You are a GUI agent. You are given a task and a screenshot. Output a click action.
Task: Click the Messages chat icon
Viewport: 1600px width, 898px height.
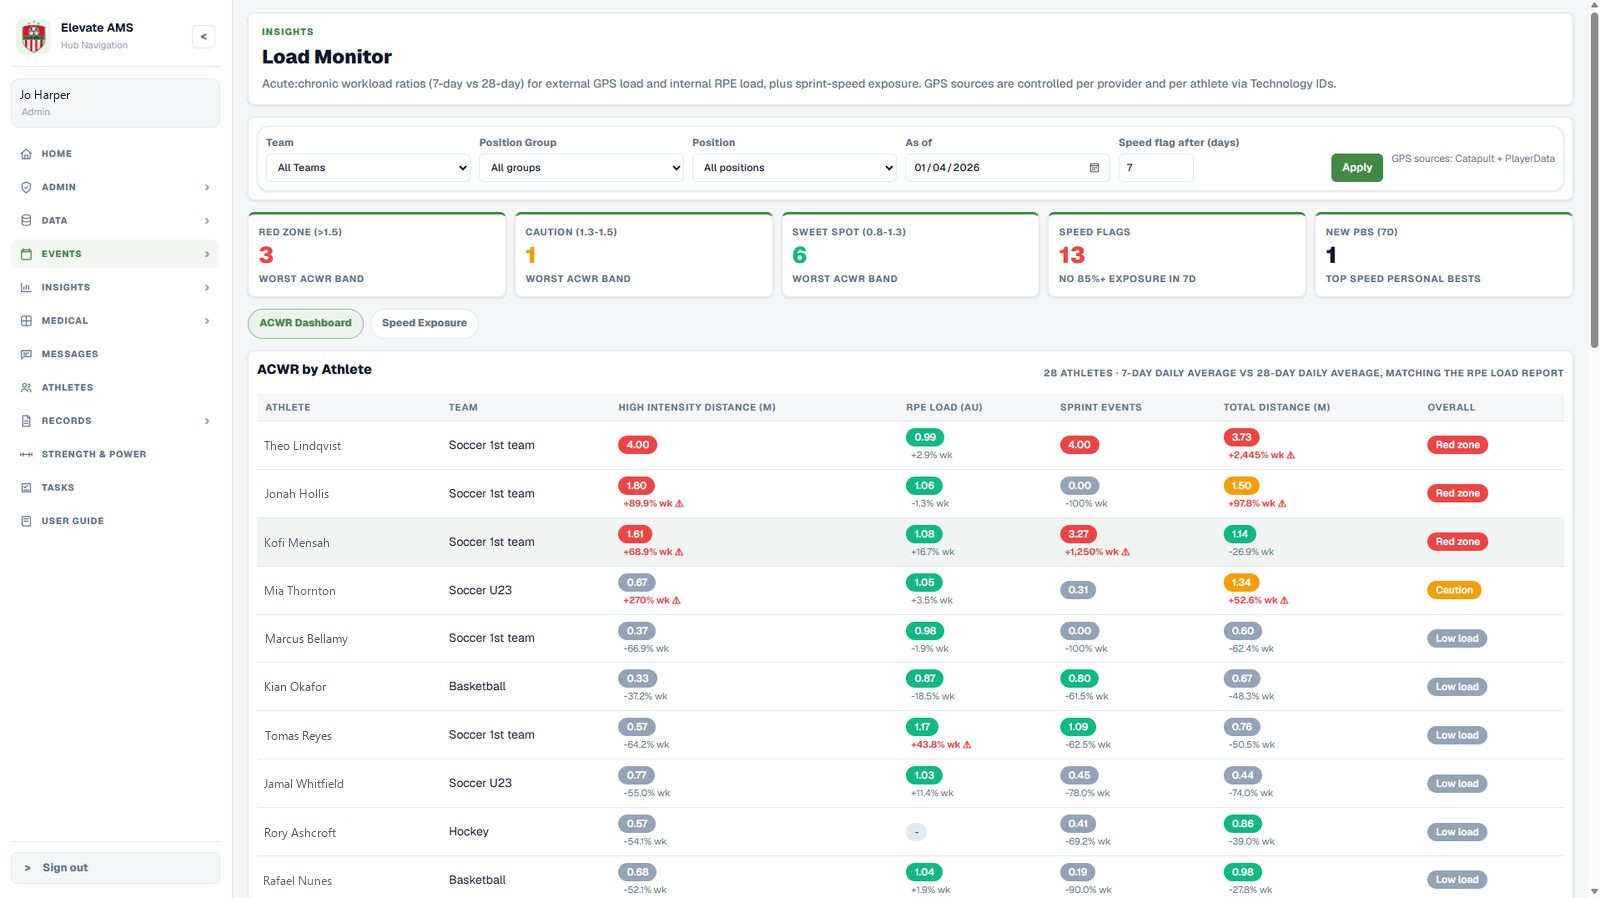pyautogui.click(x=26, y=354)
